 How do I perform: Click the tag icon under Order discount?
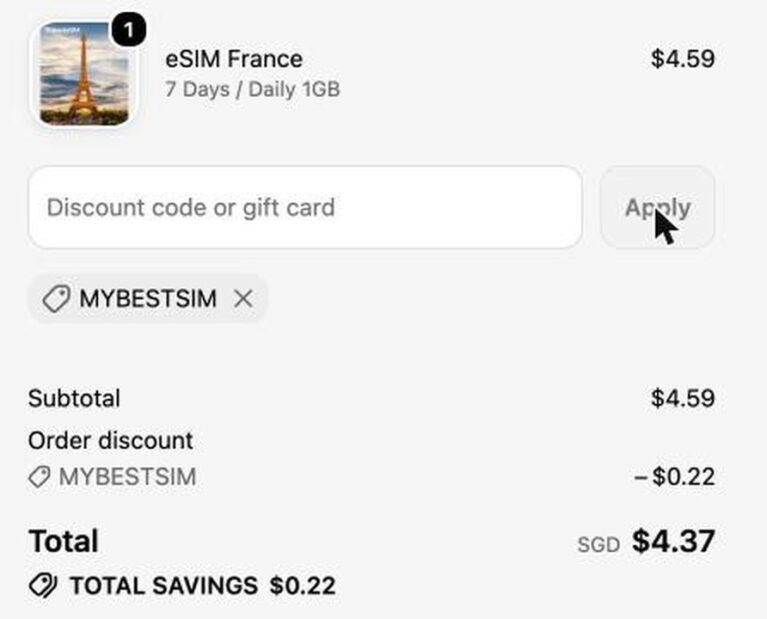click(39, 477)
